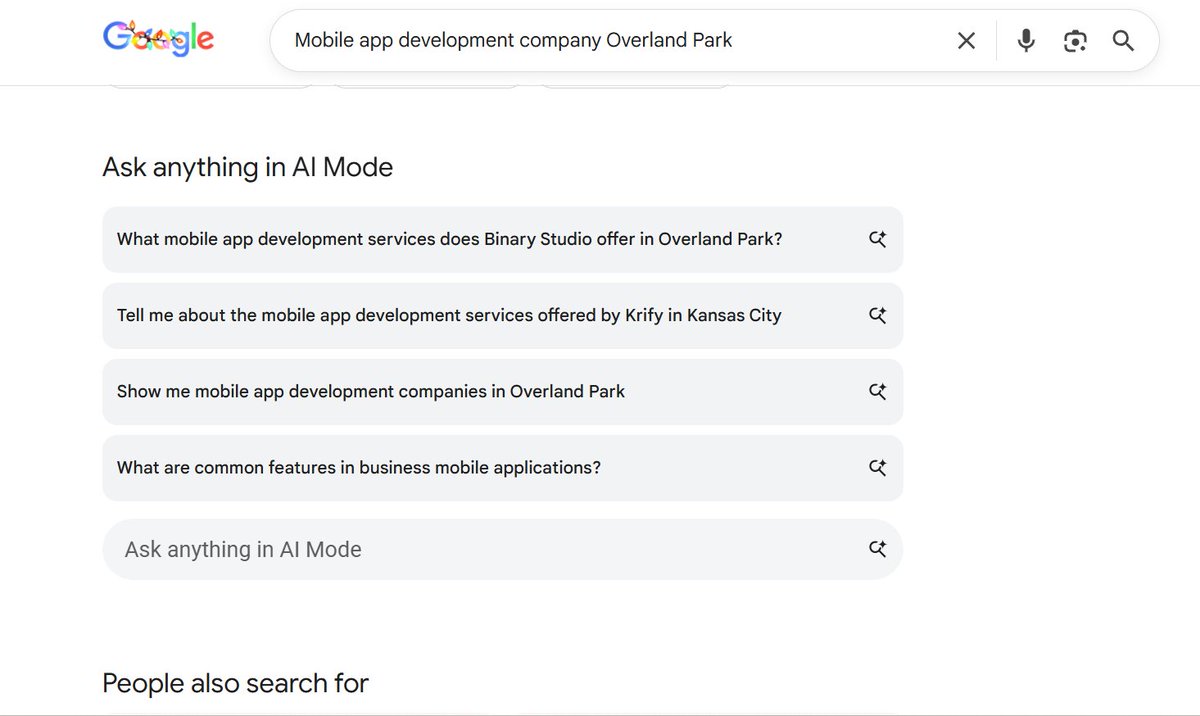Clear the search query with the X icon
This screenshot has width=1200, height=716.
966,41
